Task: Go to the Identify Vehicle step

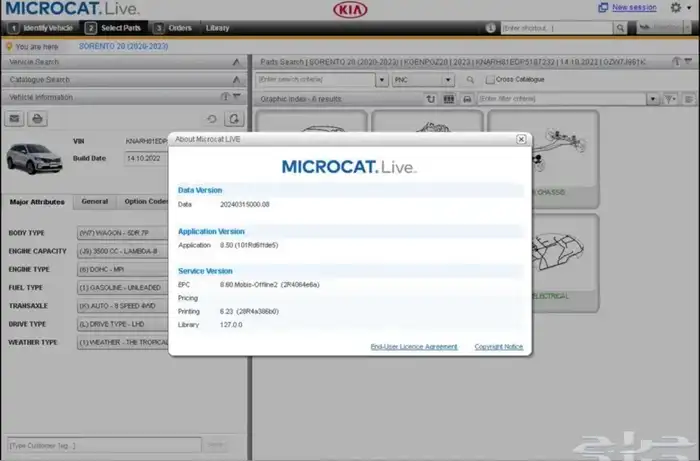Action: pyautogui.click(x=41, y=28)
